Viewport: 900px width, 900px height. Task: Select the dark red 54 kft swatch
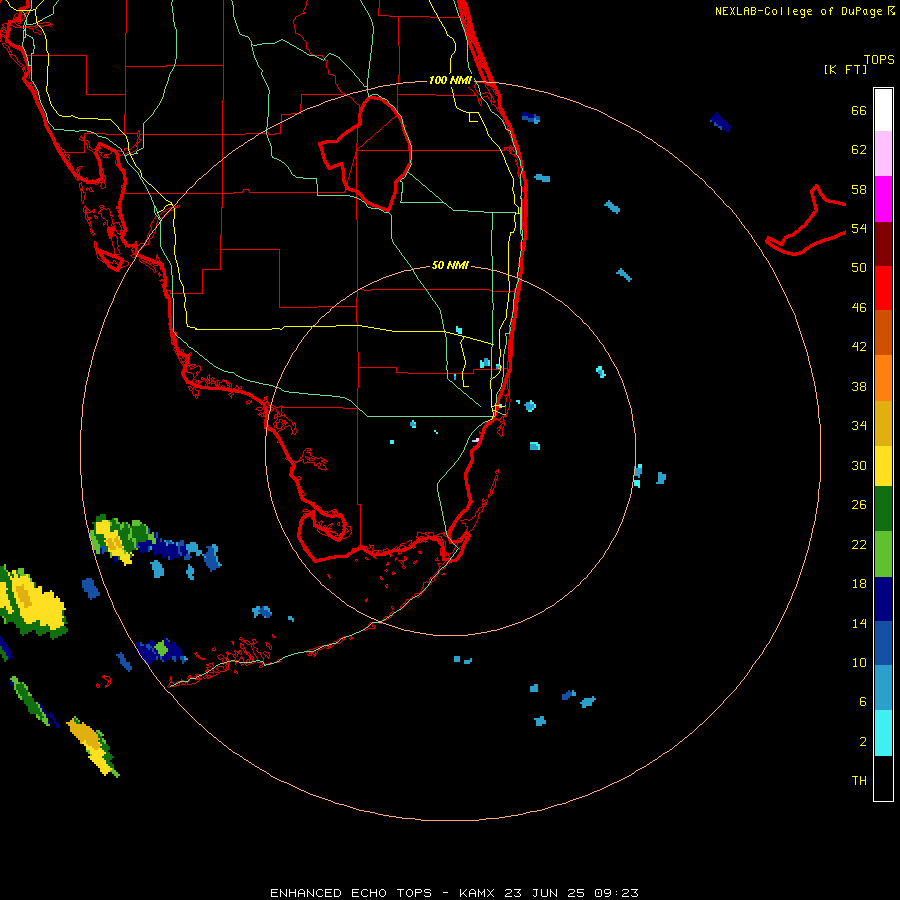point(883,244)
